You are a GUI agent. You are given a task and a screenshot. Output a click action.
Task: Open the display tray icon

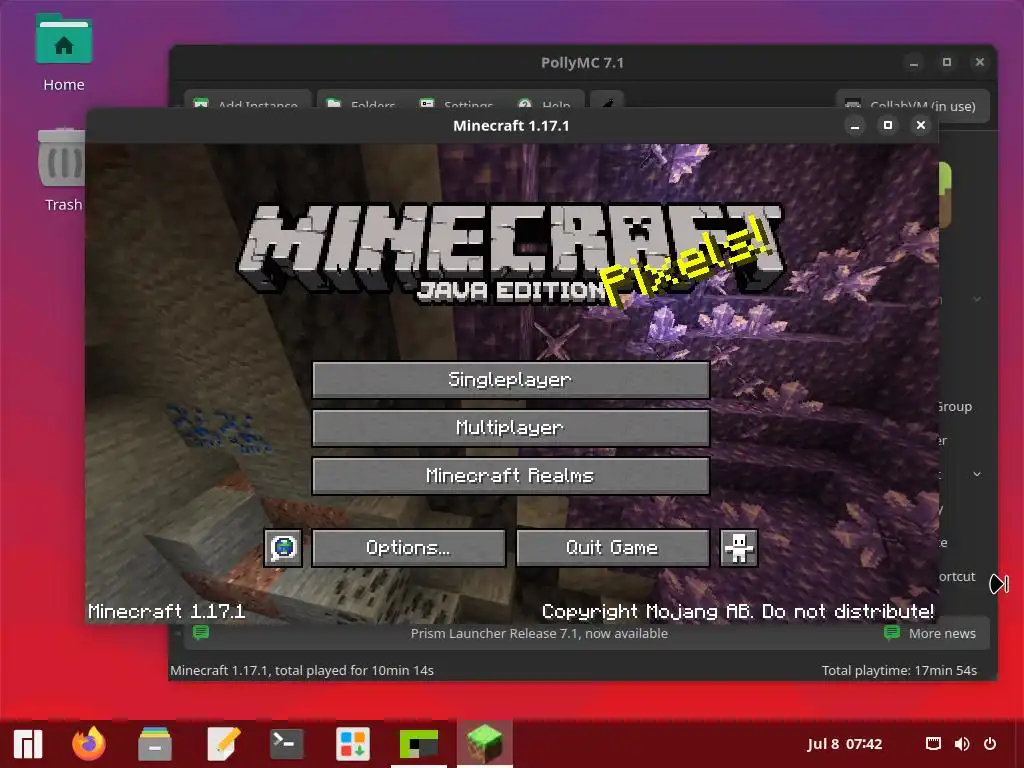click(934, 744)
